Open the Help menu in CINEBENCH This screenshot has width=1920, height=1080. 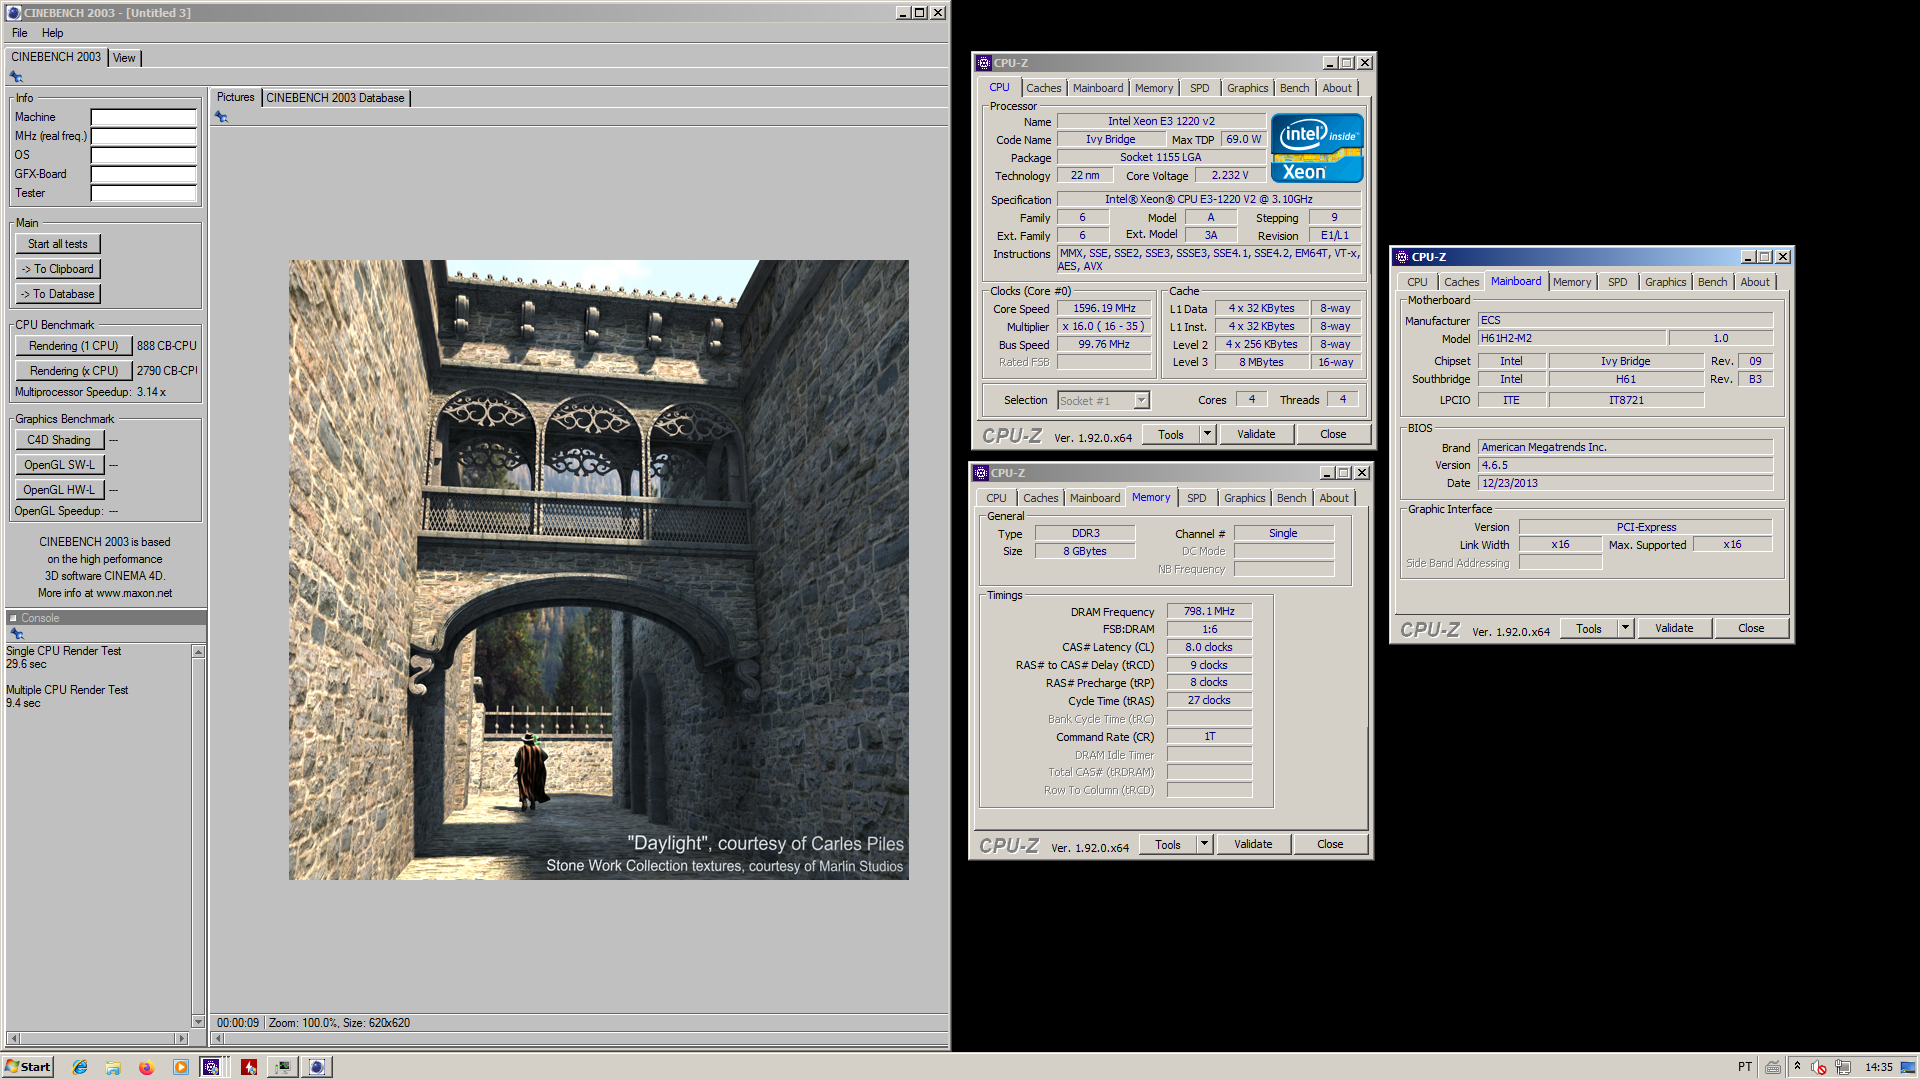[x=53, y=33]
